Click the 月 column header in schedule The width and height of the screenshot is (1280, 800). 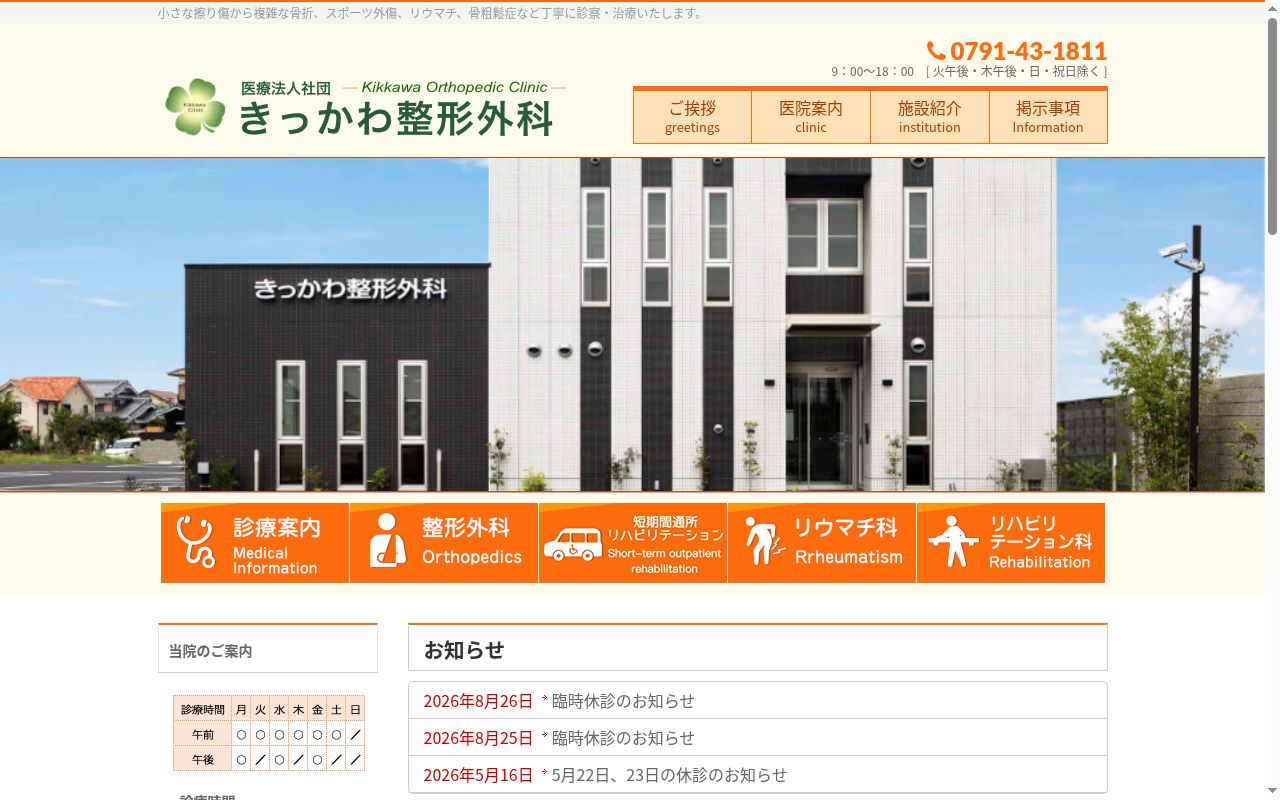(x=241, y=709)
